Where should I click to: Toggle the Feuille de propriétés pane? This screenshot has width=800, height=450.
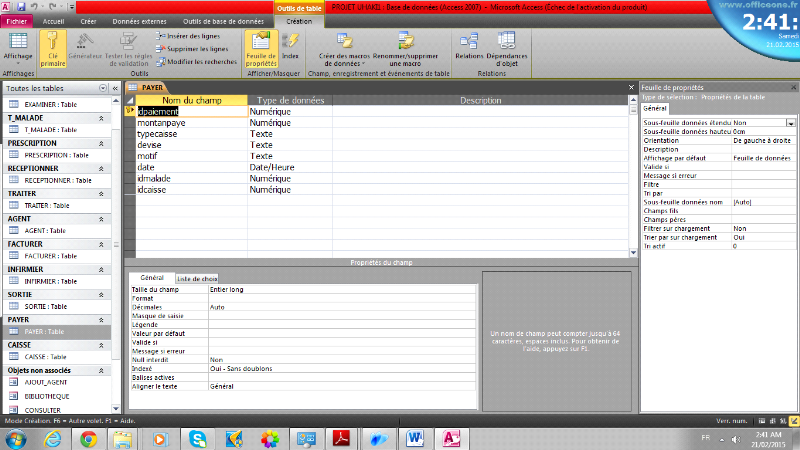tap(260, 47)
